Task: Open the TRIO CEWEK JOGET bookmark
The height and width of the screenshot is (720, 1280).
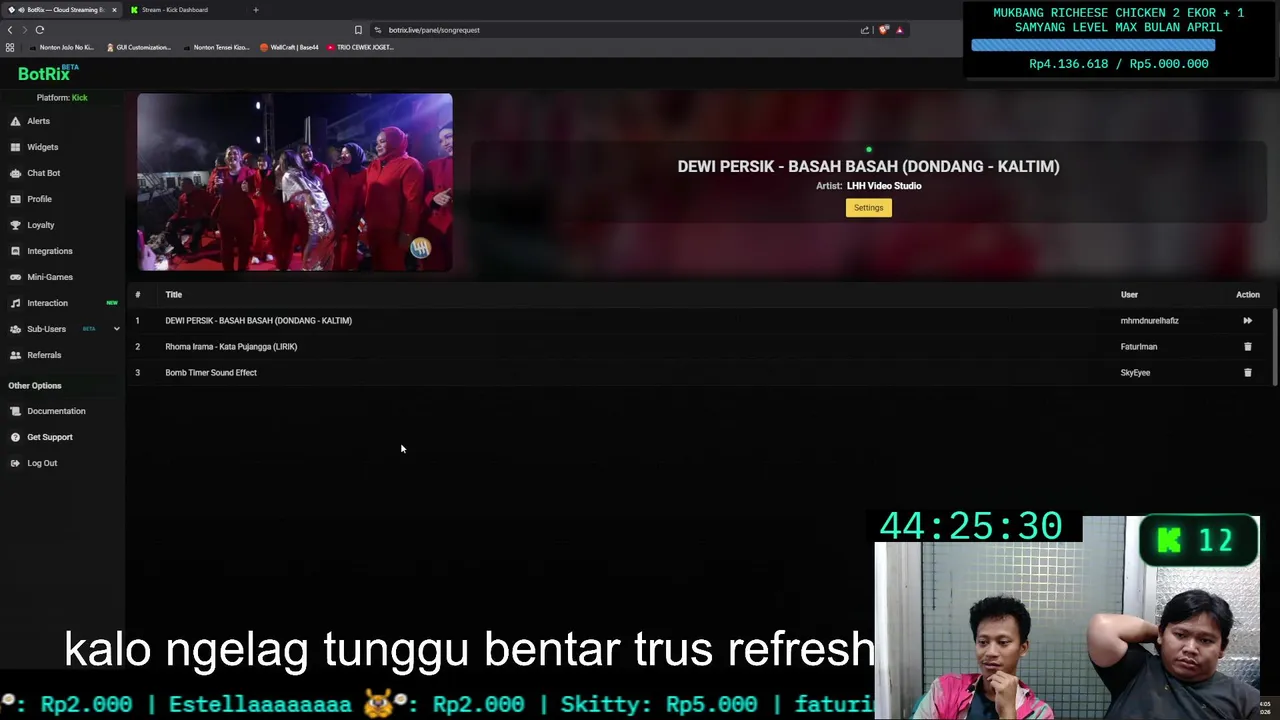Action: coord(360,47)
